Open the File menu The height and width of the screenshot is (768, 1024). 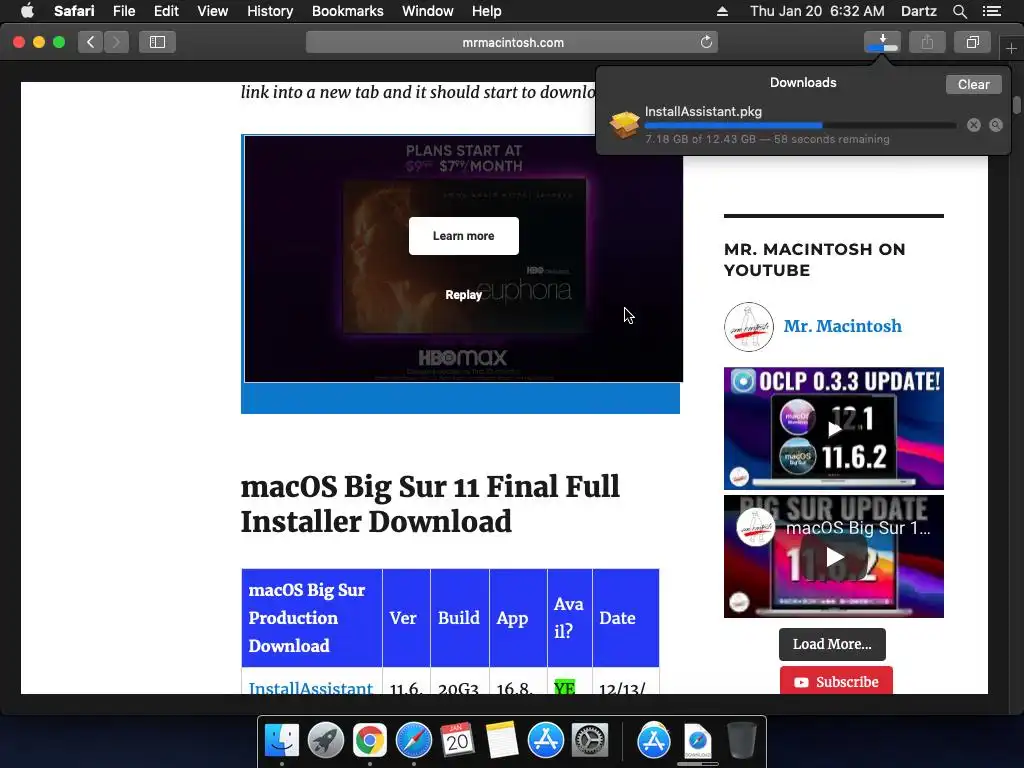click(123, 11)
